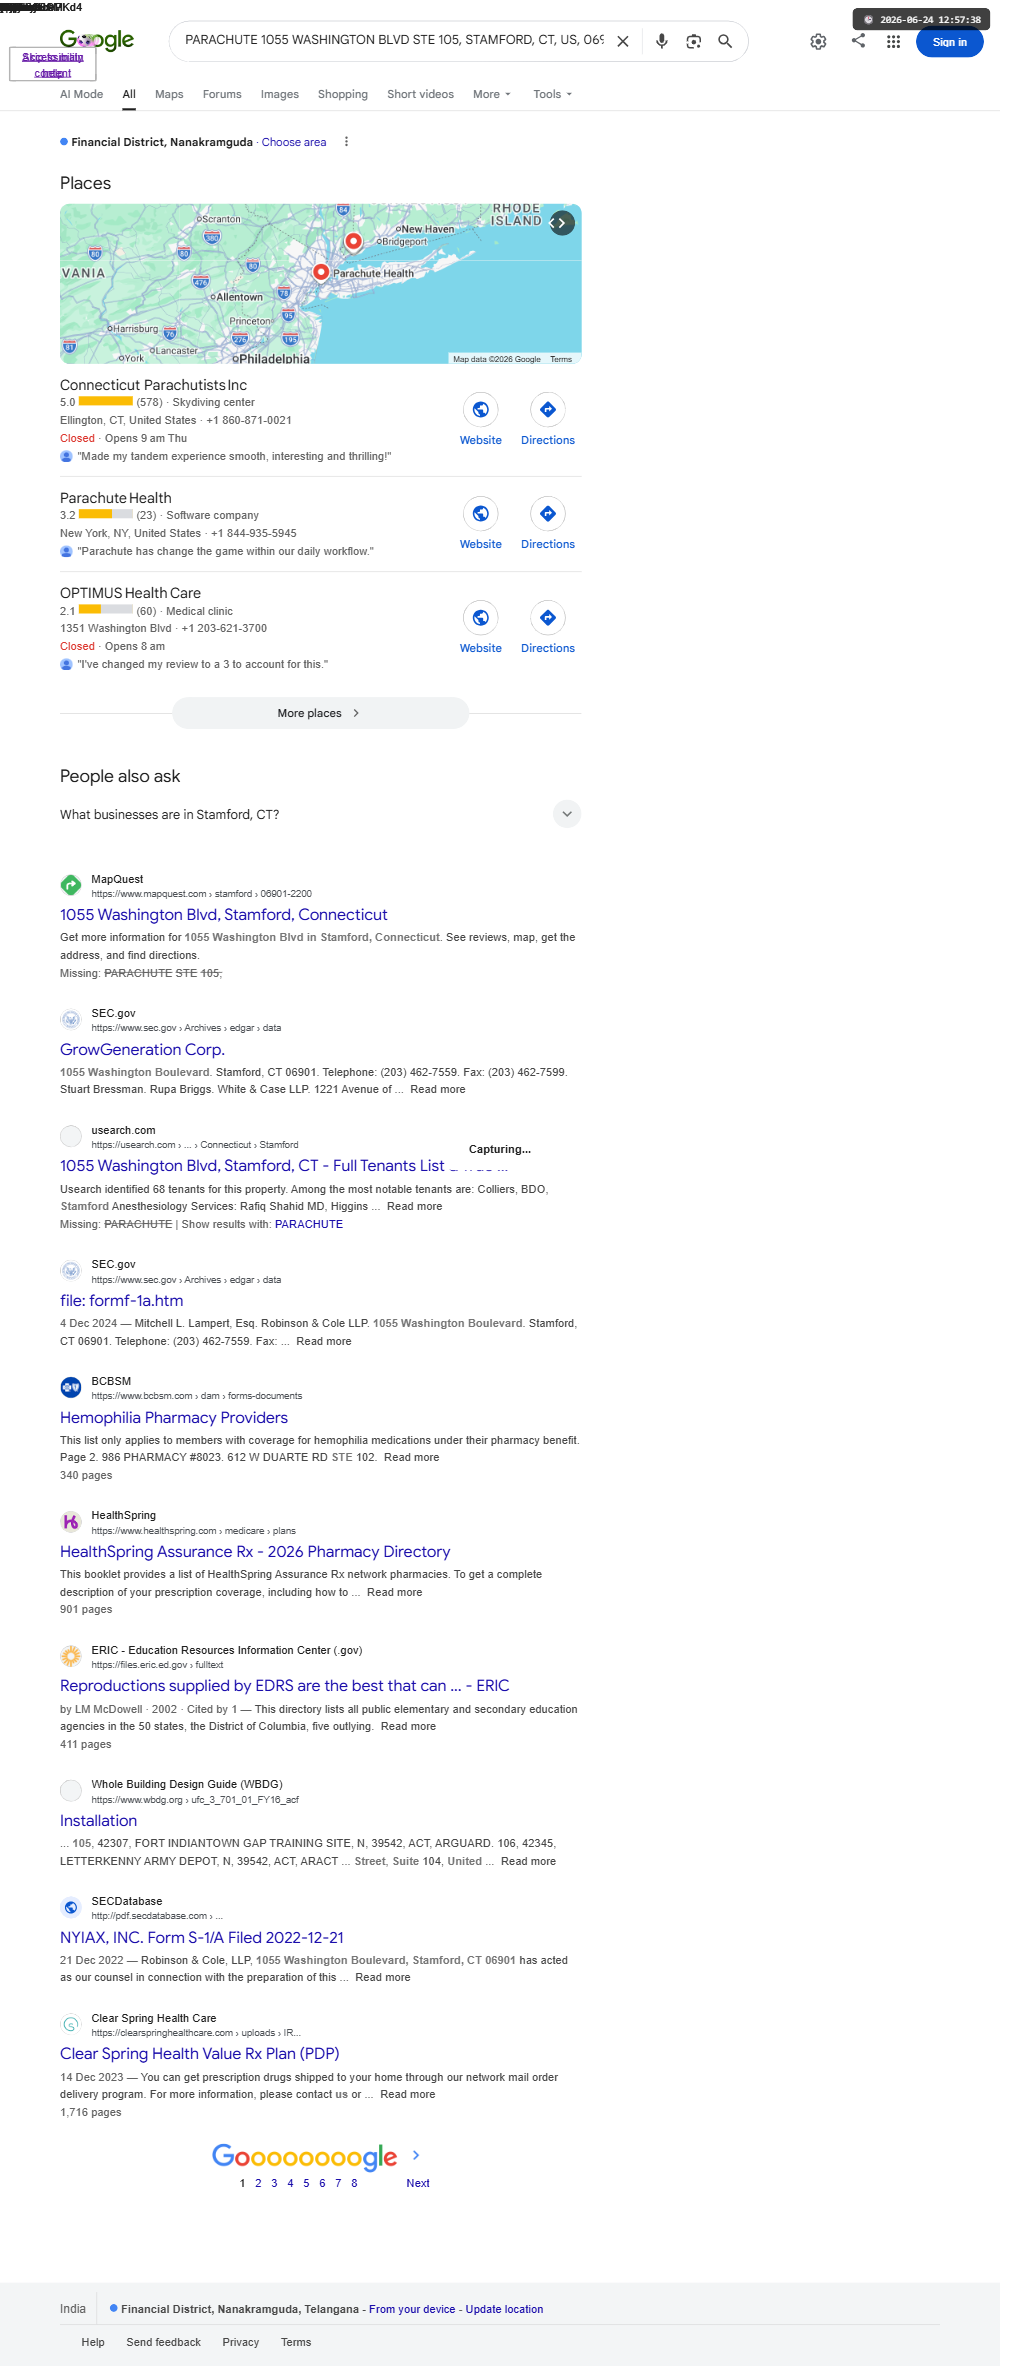The height and width of the screenshot is (2366, 1012).
Task: Open Connecticut Parachutists Inc place title
Action: (153, 385)
